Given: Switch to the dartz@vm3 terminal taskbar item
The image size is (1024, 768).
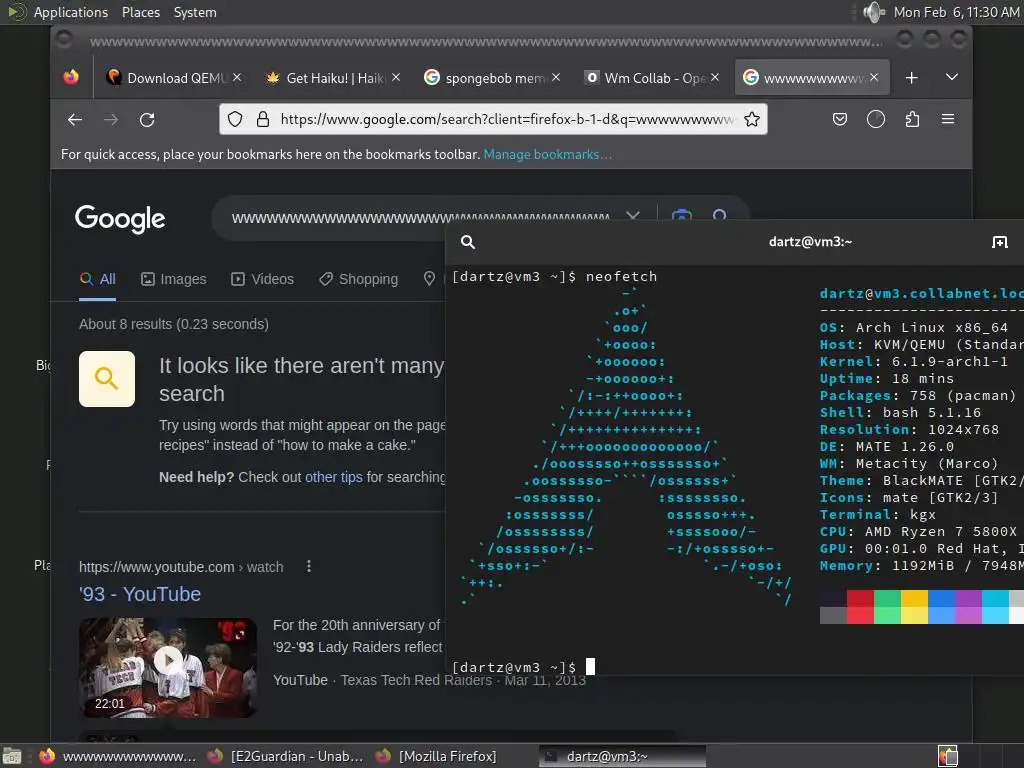Looking at the screenshot, I should (622, 756).
